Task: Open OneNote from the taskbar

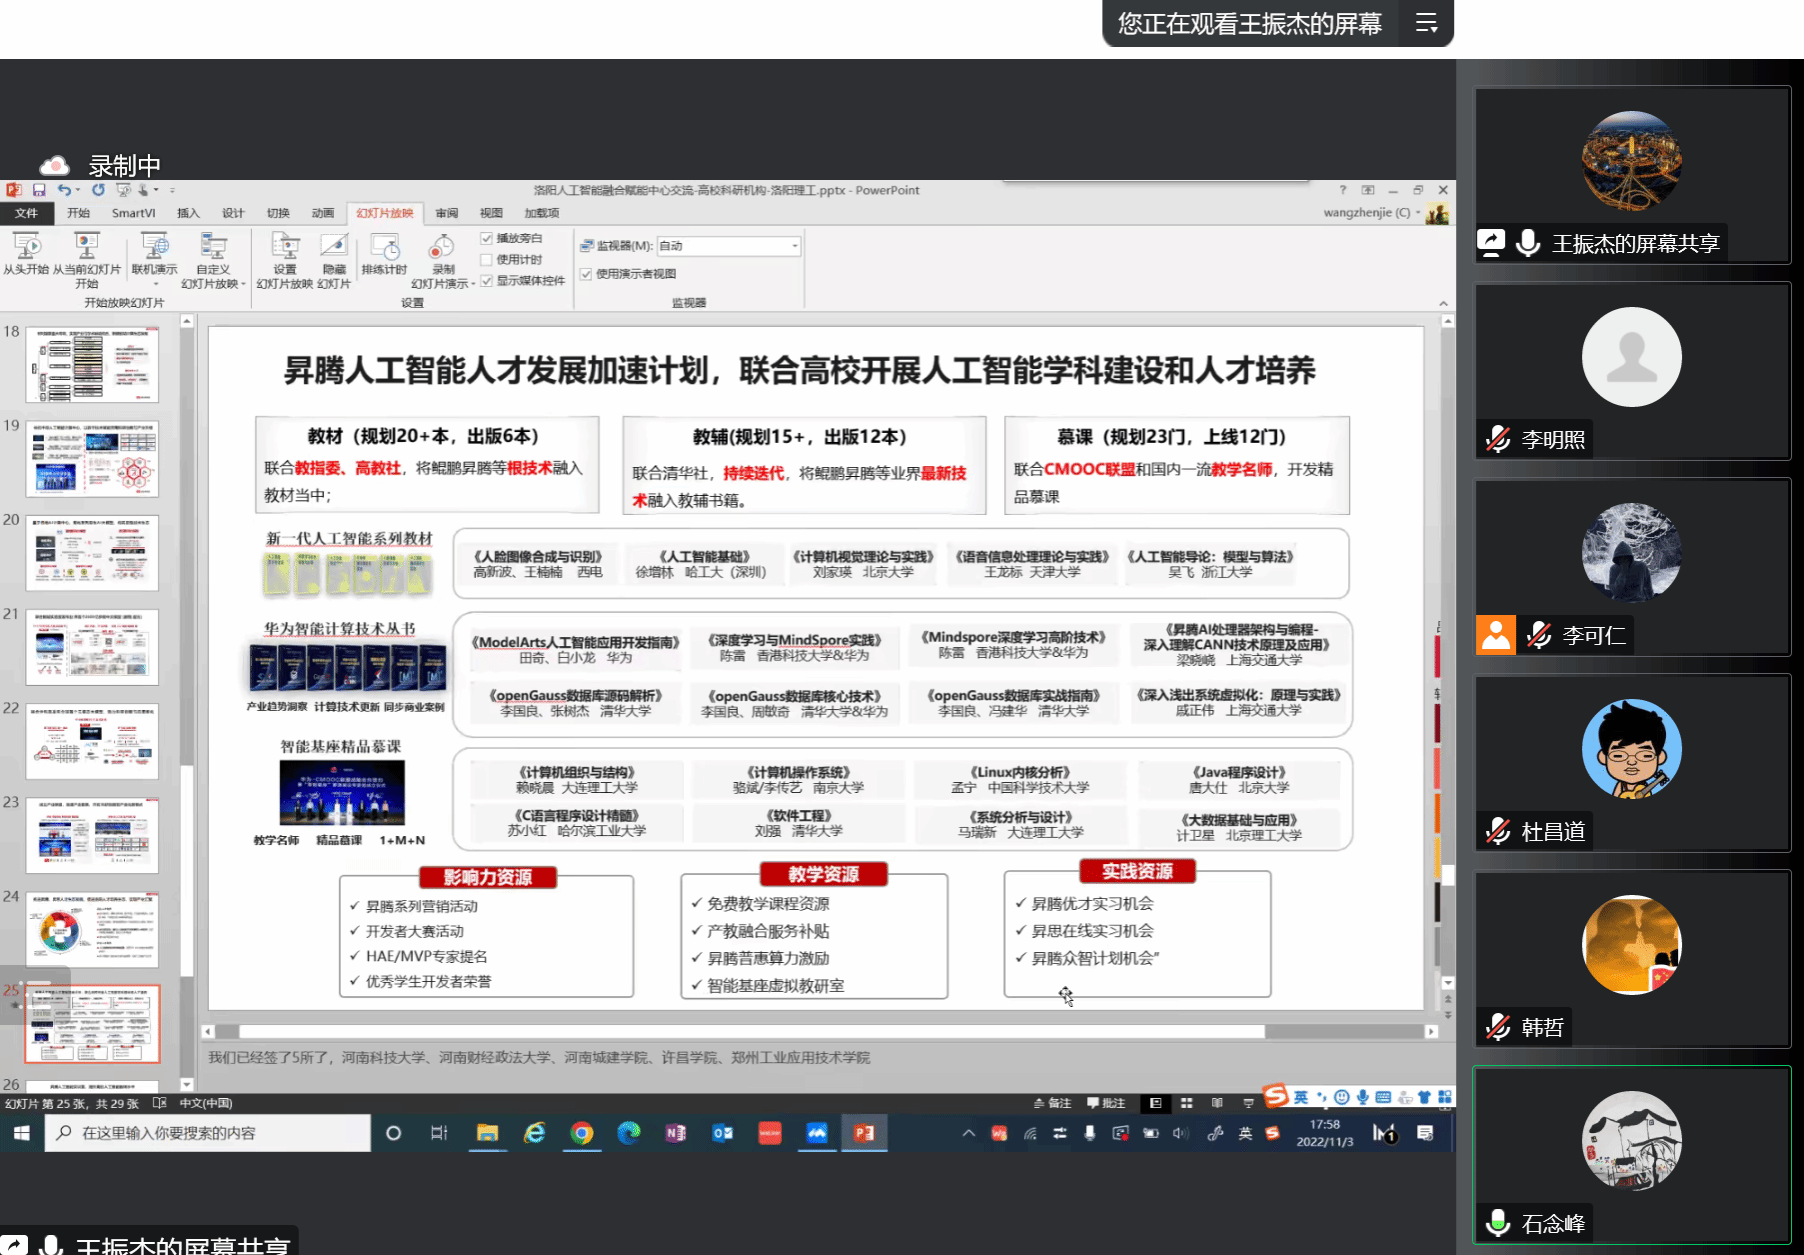Action: click(676, 1133)
